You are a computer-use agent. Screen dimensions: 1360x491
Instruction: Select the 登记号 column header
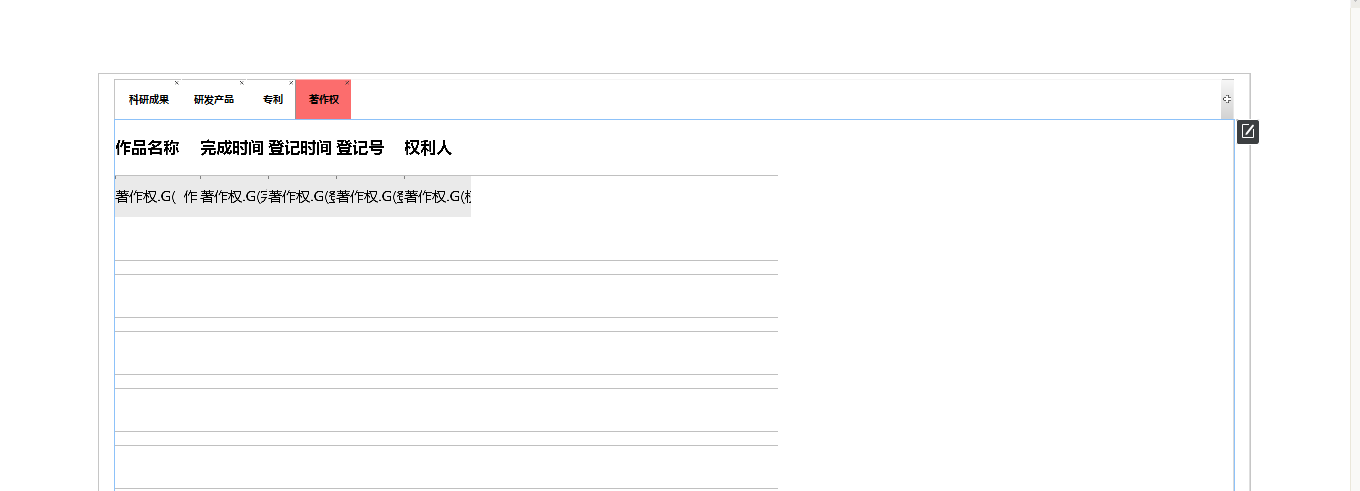point(360,148)
